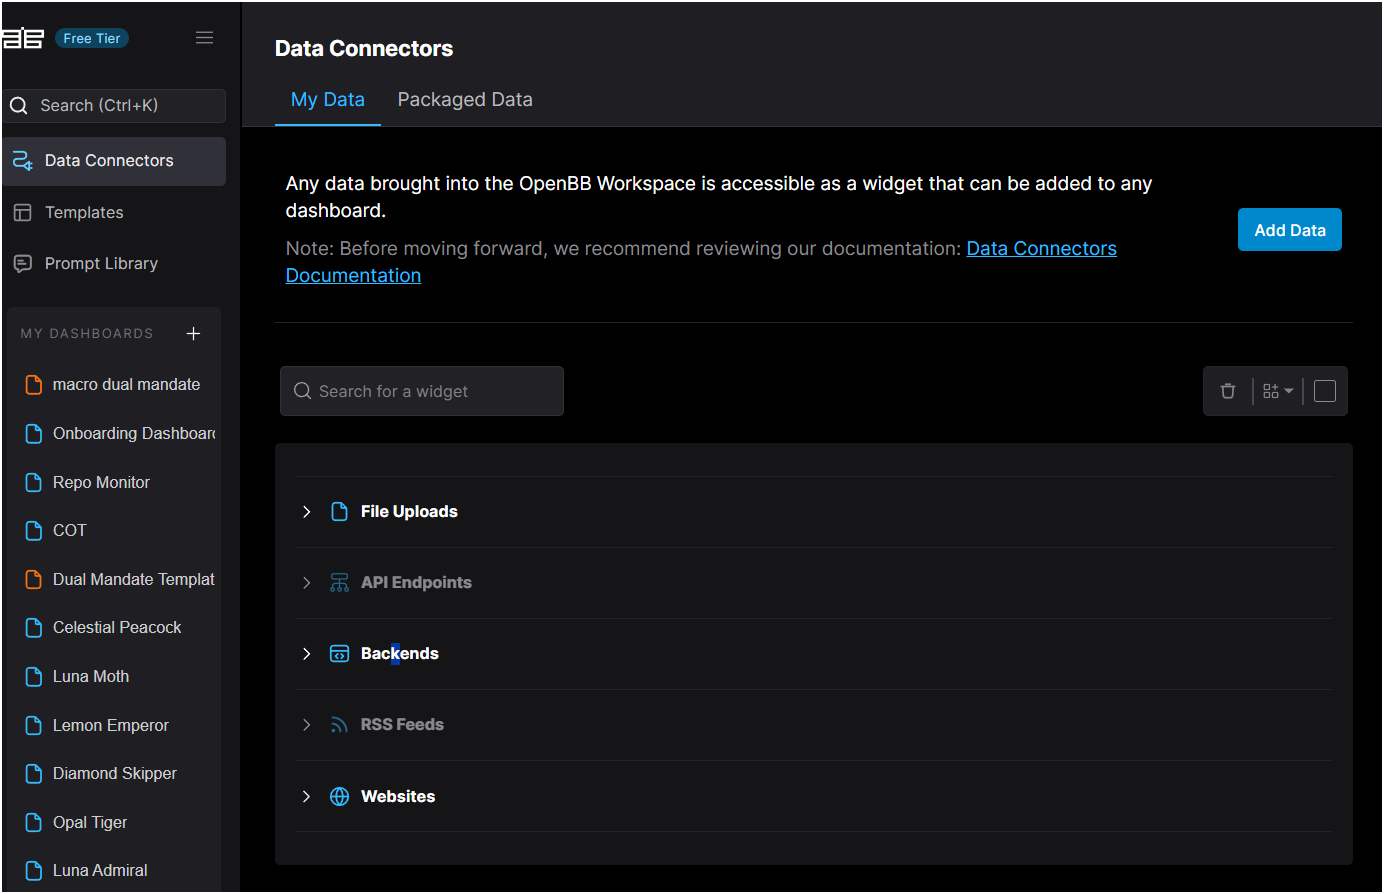
Task: Open the Diamond Skipper dashboard
Action: (115, 774)
